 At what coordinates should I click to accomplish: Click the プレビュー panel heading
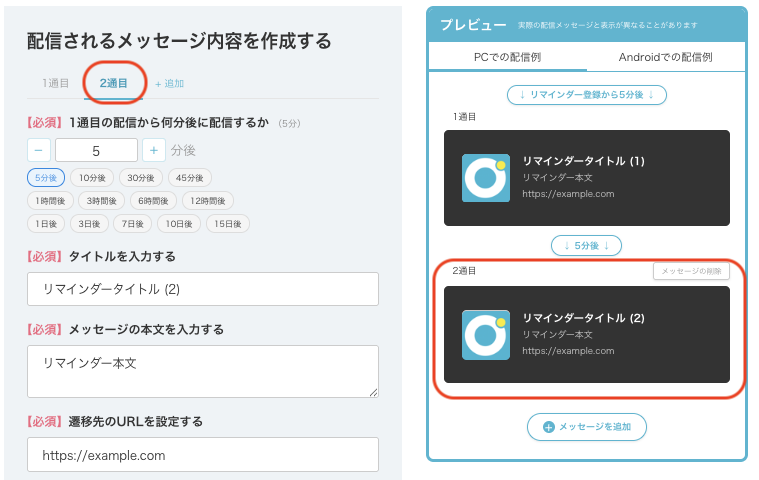coord(473,25)
